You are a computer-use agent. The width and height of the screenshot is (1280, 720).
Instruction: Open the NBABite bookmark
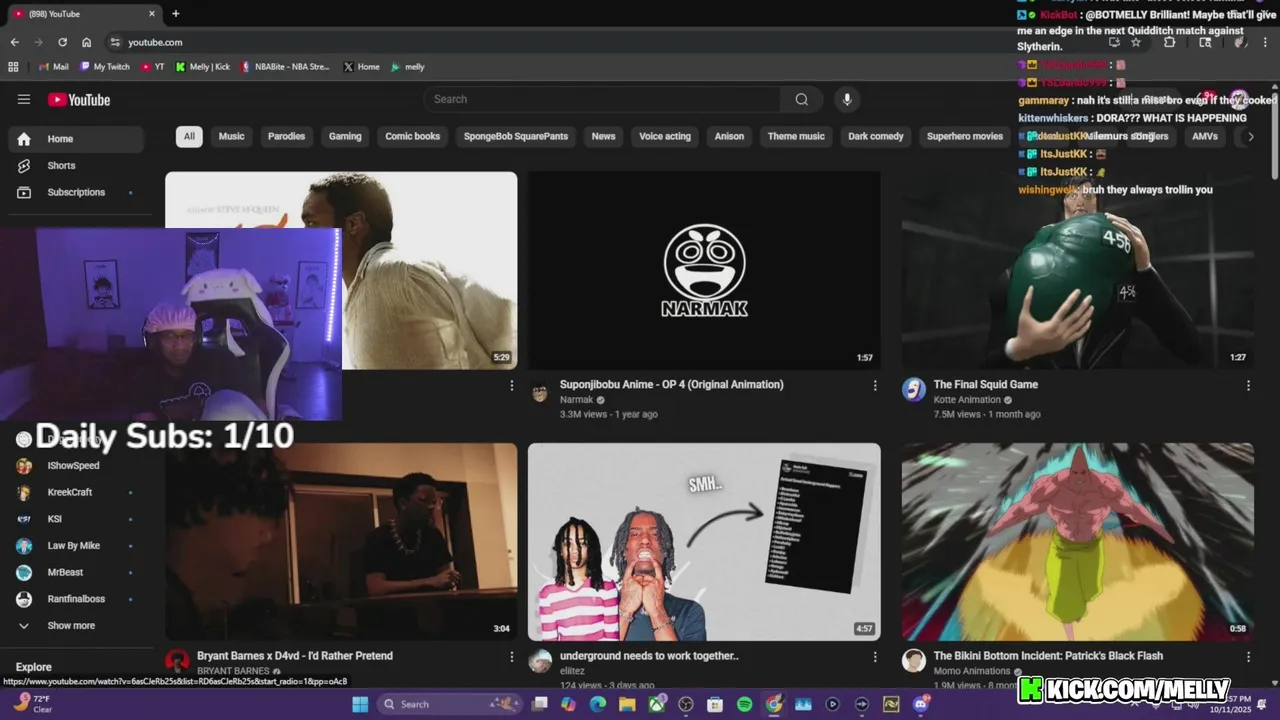click(285, 67)
